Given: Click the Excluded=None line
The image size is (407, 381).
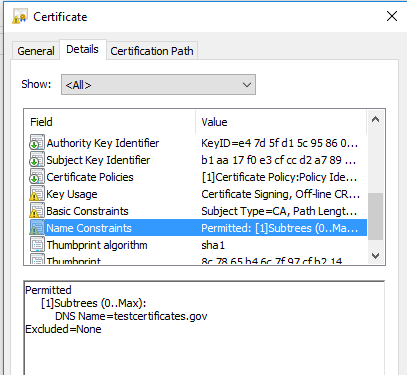Looking at the screenshot, I should pos(63,329).
